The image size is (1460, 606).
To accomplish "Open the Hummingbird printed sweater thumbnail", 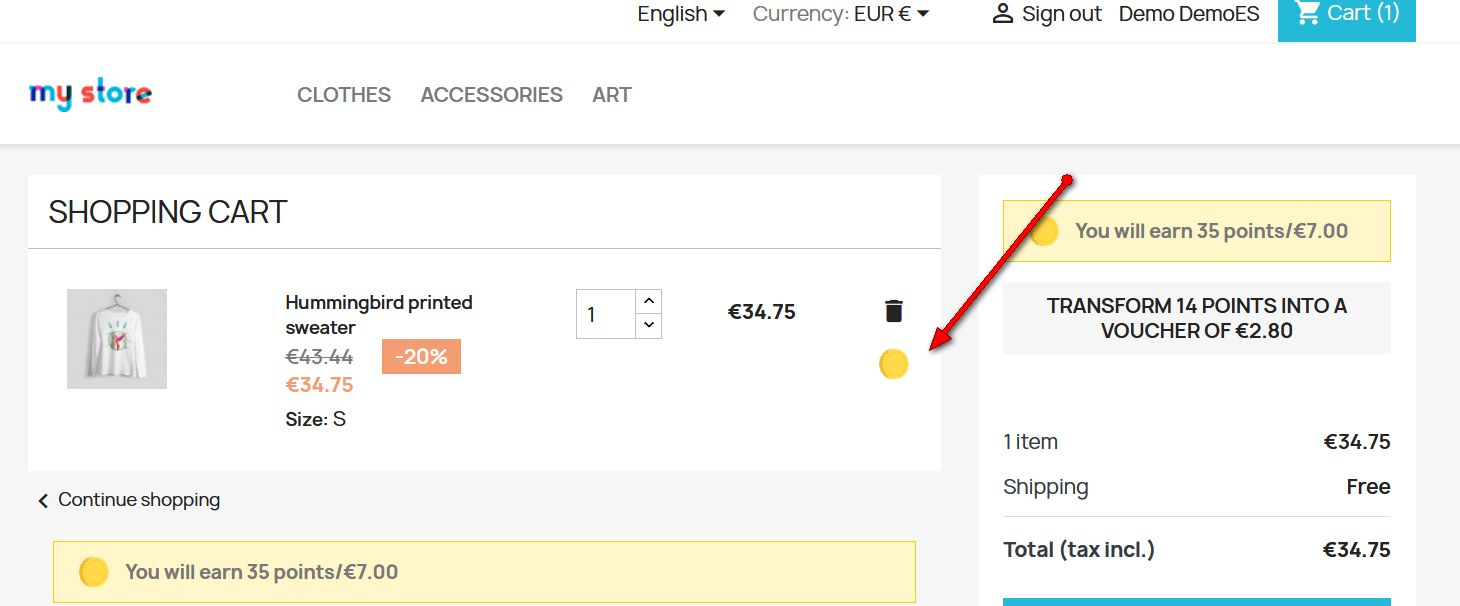I will pos(117,339).
